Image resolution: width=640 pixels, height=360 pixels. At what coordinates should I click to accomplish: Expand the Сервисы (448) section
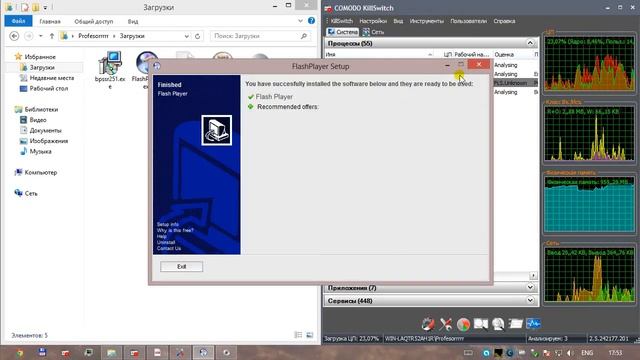(530, 300)
